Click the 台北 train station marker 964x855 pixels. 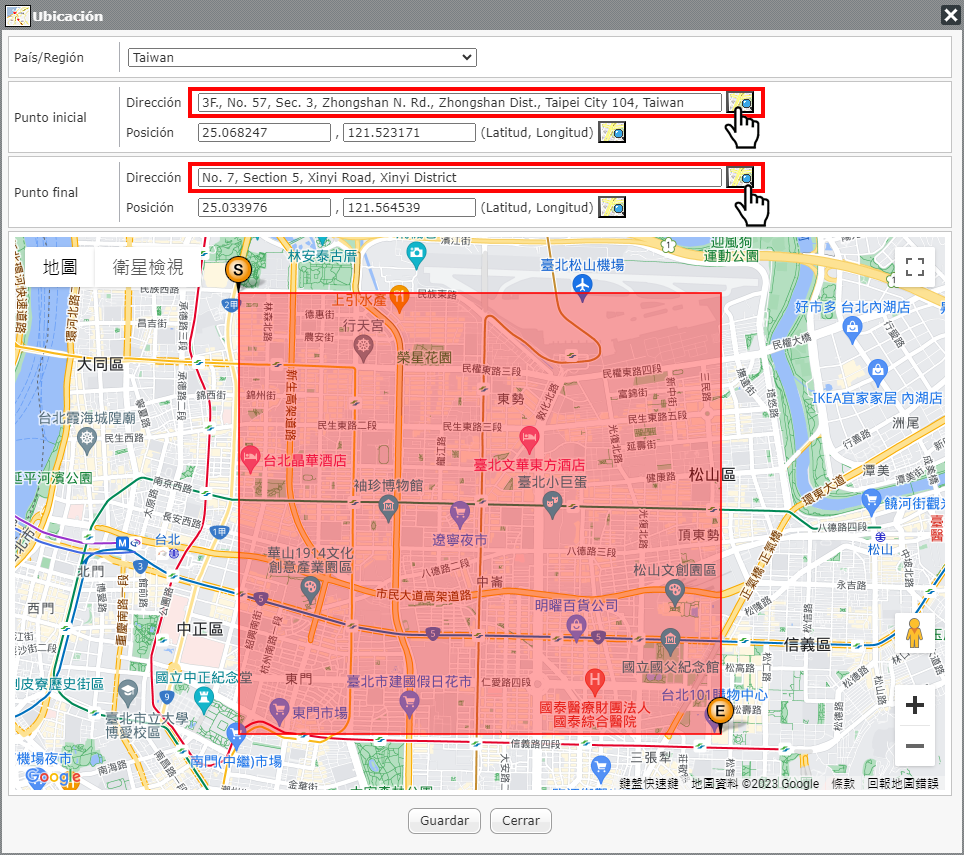[x=174, y=553]
